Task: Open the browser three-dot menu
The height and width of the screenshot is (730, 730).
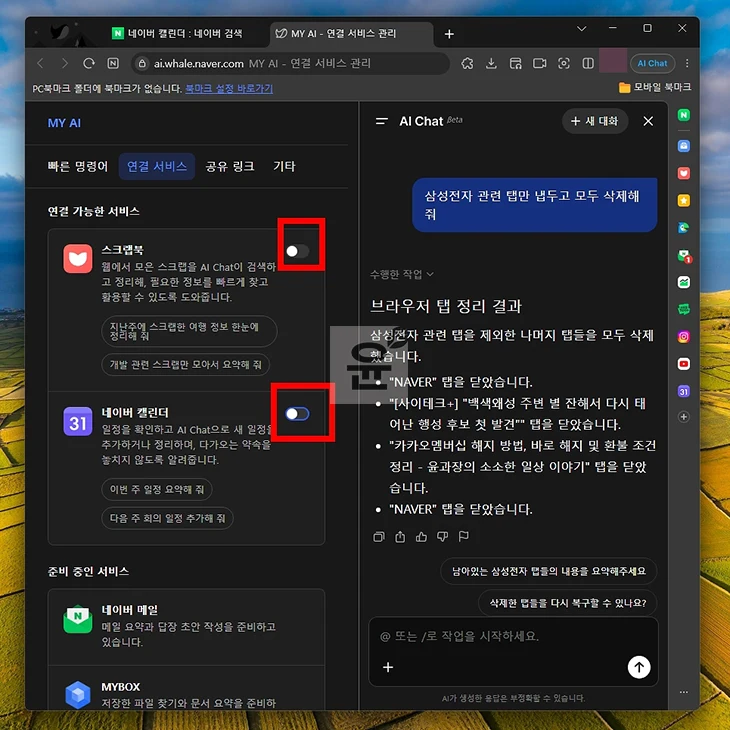Action: pos(687,63)
